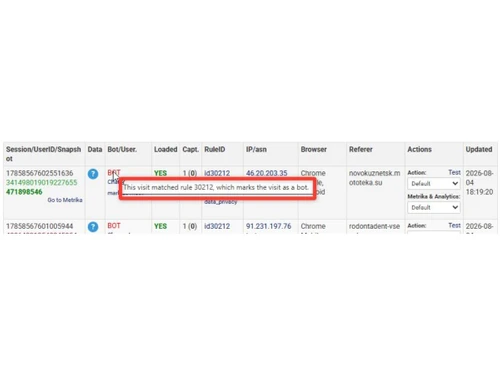Open IP address 46.20.203.35
Screen dimensions: 500x375
tap(267, 173)
